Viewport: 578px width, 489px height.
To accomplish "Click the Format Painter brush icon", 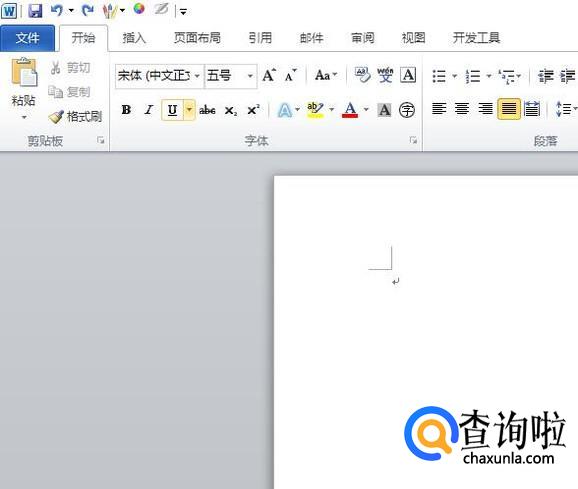I will click(56, 116).
